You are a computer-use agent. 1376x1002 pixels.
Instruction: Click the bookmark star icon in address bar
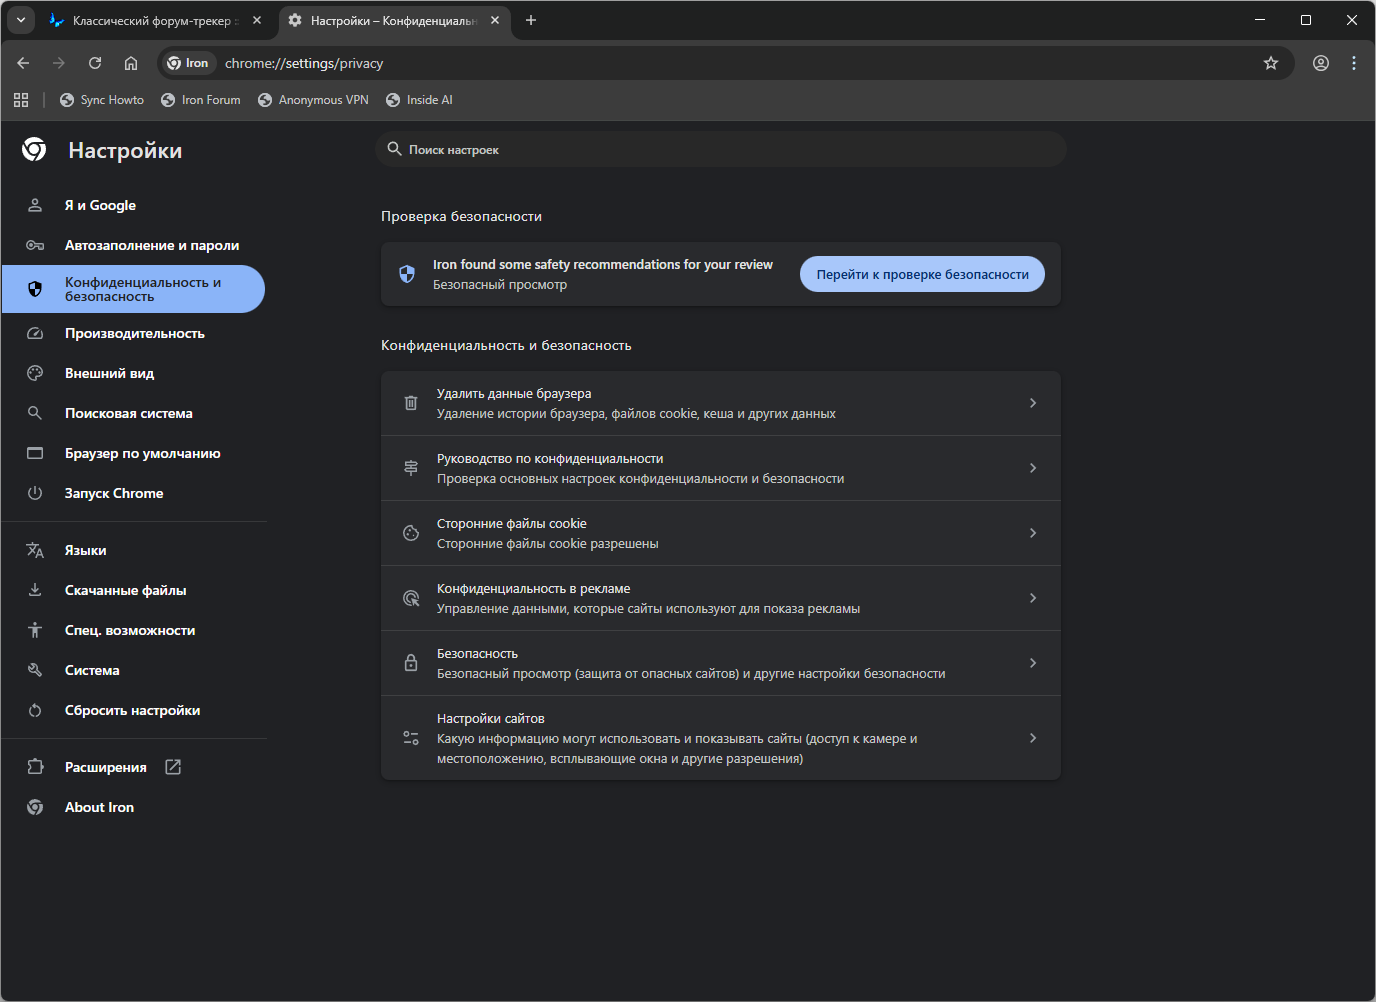click(x=1271, y=63)
